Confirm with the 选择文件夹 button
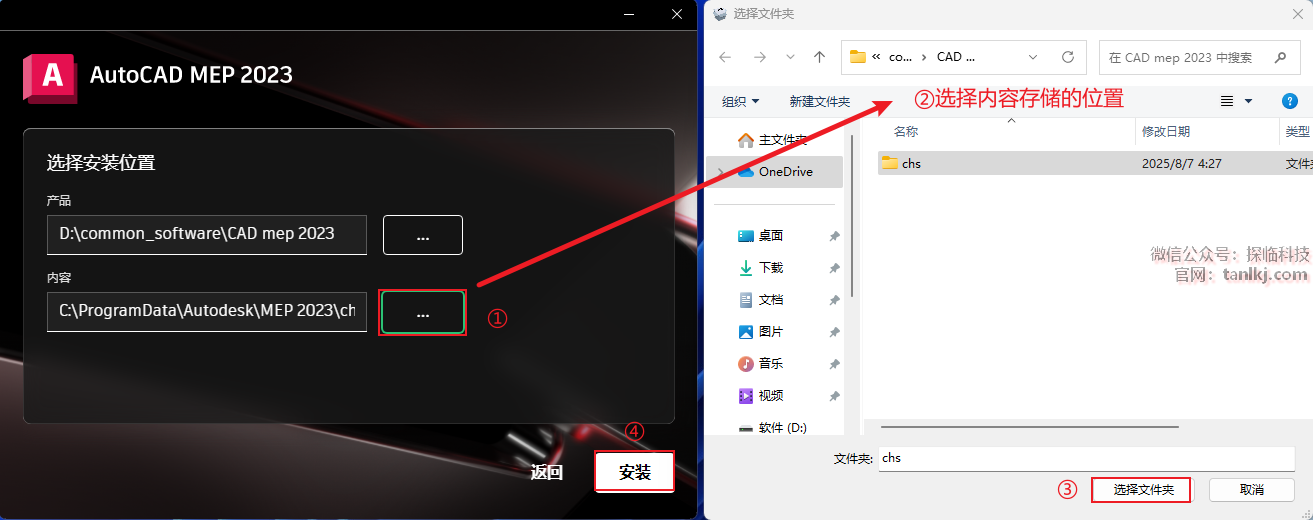Viewport: 1313px width, 520px height. tap(1141, 490)
